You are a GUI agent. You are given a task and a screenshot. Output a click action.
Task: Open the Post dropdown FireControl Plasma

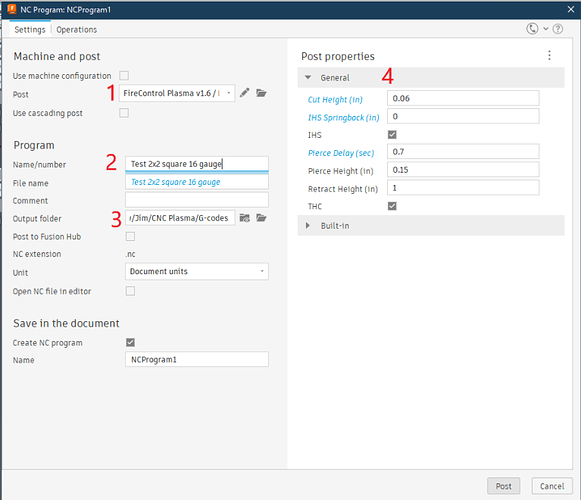coord(177,93)
